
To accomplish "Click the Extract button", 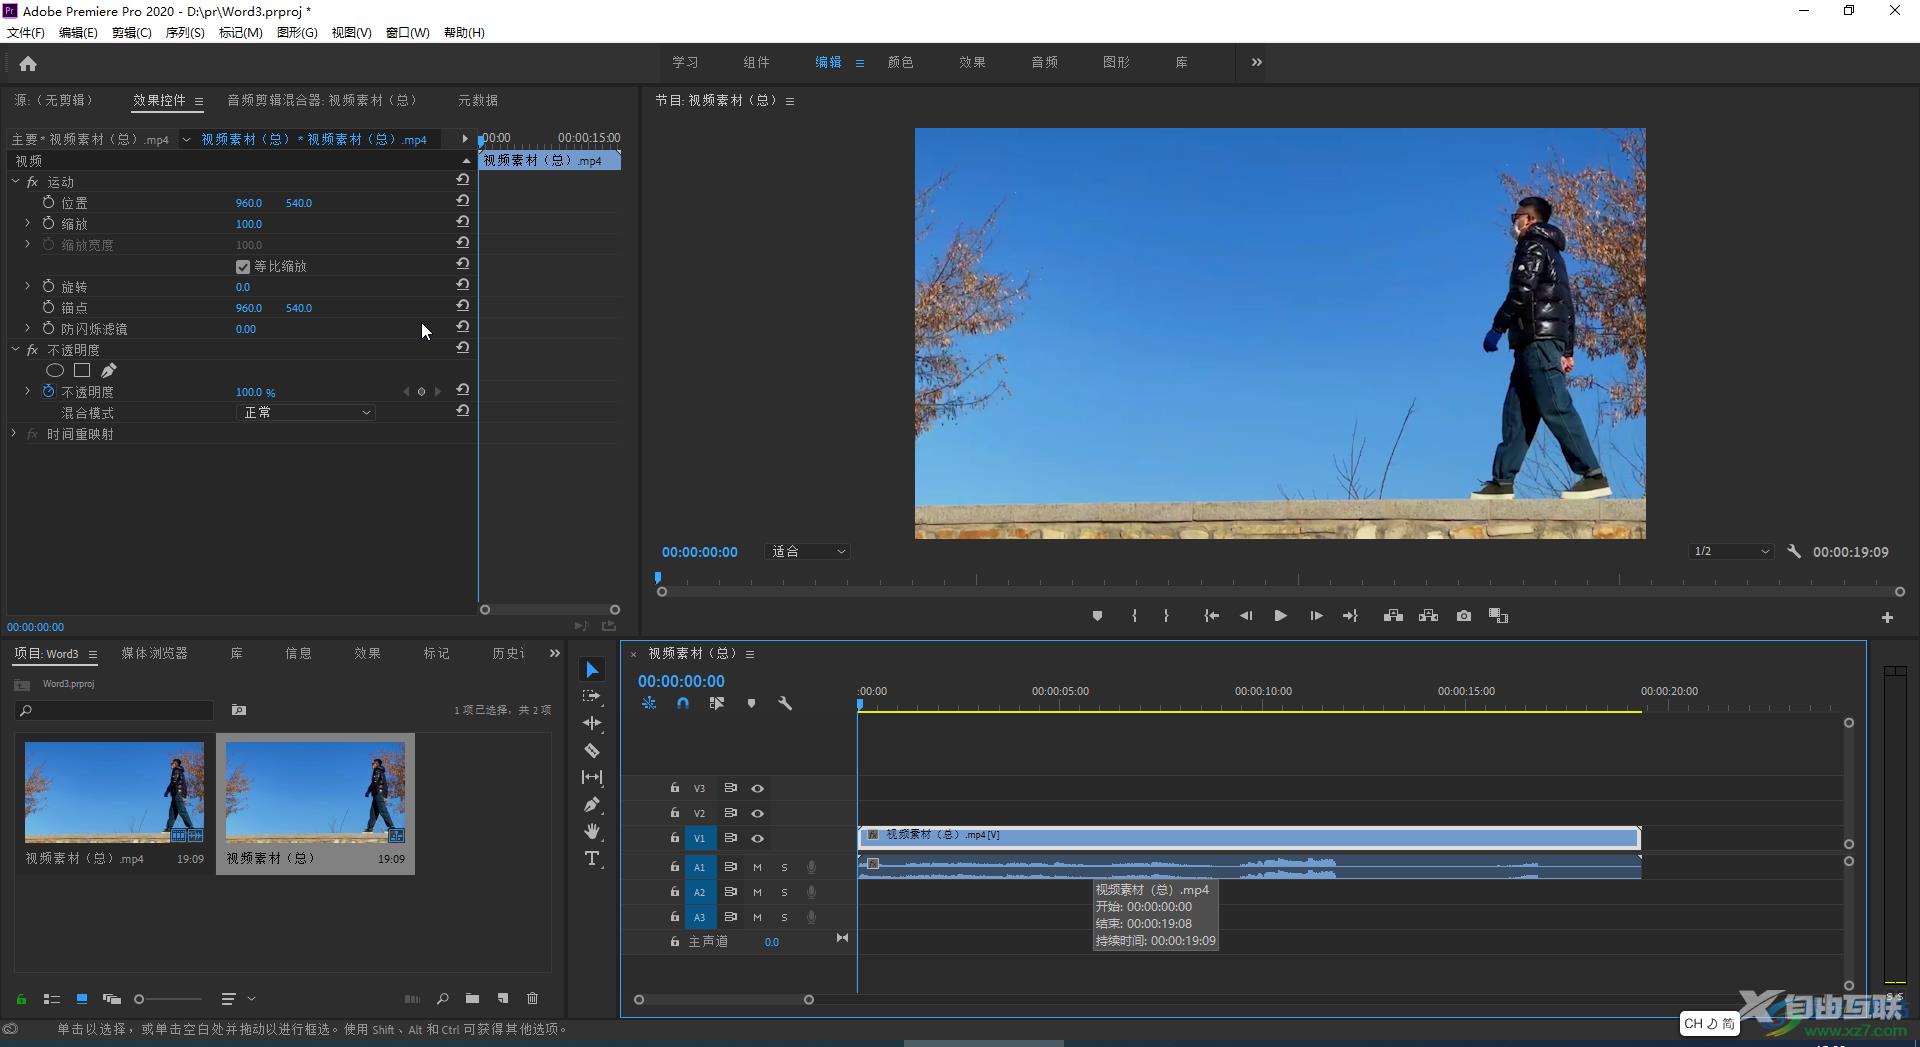I will tap(1428, 616).
